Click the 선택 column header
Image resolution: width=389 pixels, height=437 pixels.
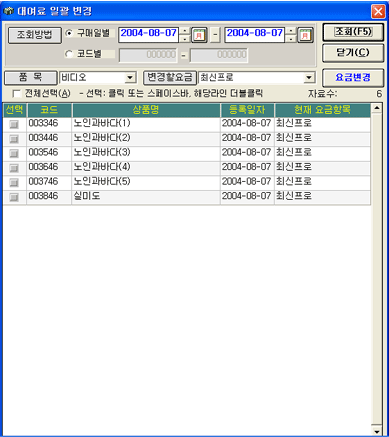pos(15,110)
